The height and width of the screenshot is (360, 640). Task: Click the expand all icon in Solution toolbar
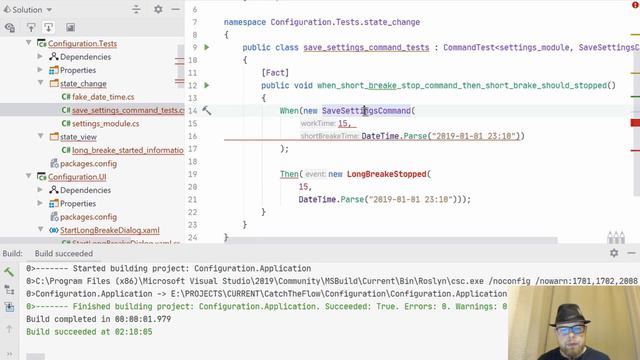pos(31,27)
